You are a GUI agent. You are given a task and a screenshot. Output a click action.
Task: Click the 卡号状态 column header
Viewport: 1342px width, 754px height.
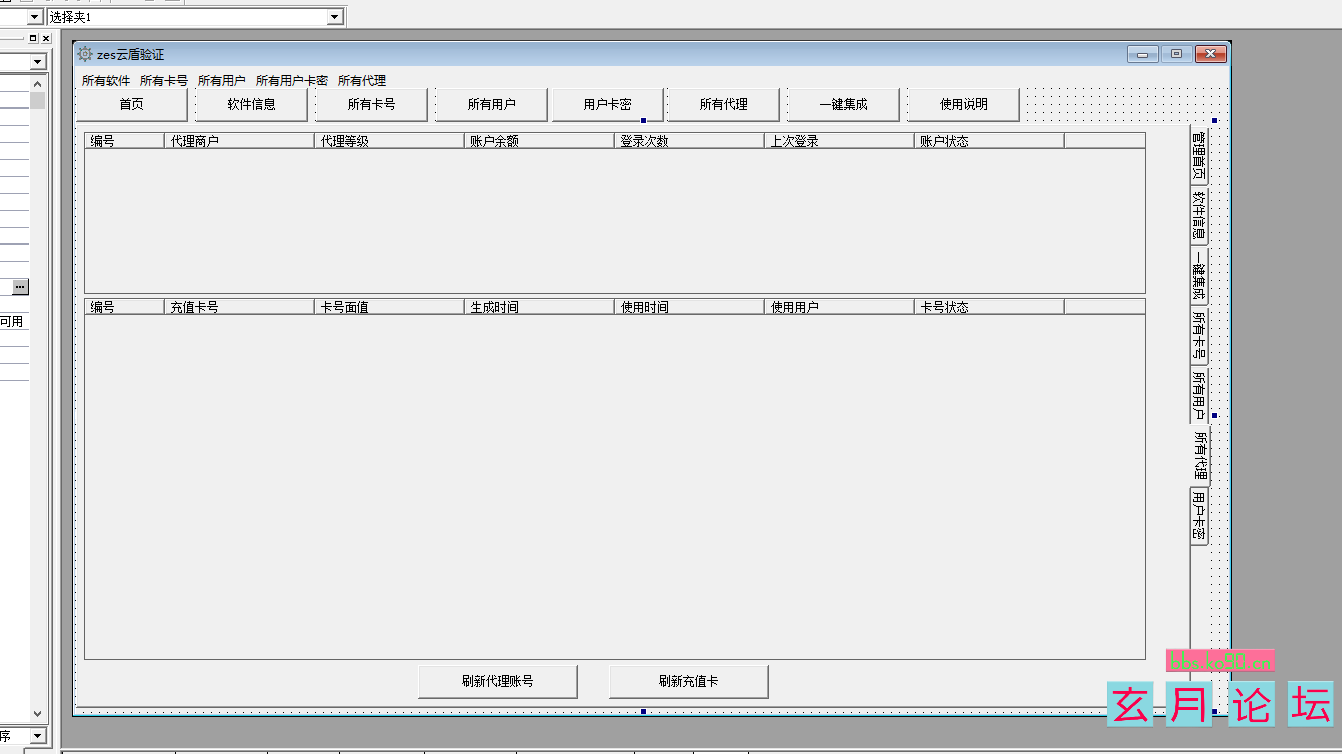pyautogui.click(x=989, y=307)
